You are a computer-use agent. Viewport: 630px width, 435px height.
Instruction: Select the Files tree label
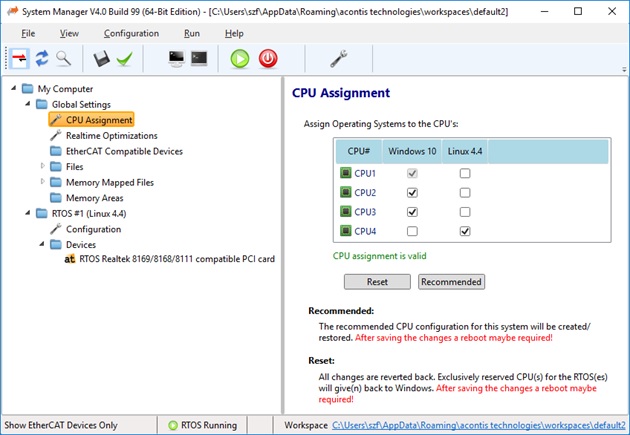pos(74,167)
